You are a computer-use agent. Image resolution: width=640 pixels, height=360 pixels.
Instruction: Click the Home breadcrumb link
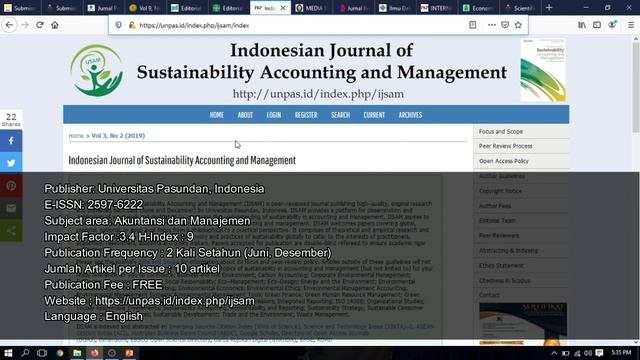click(76, 136)
